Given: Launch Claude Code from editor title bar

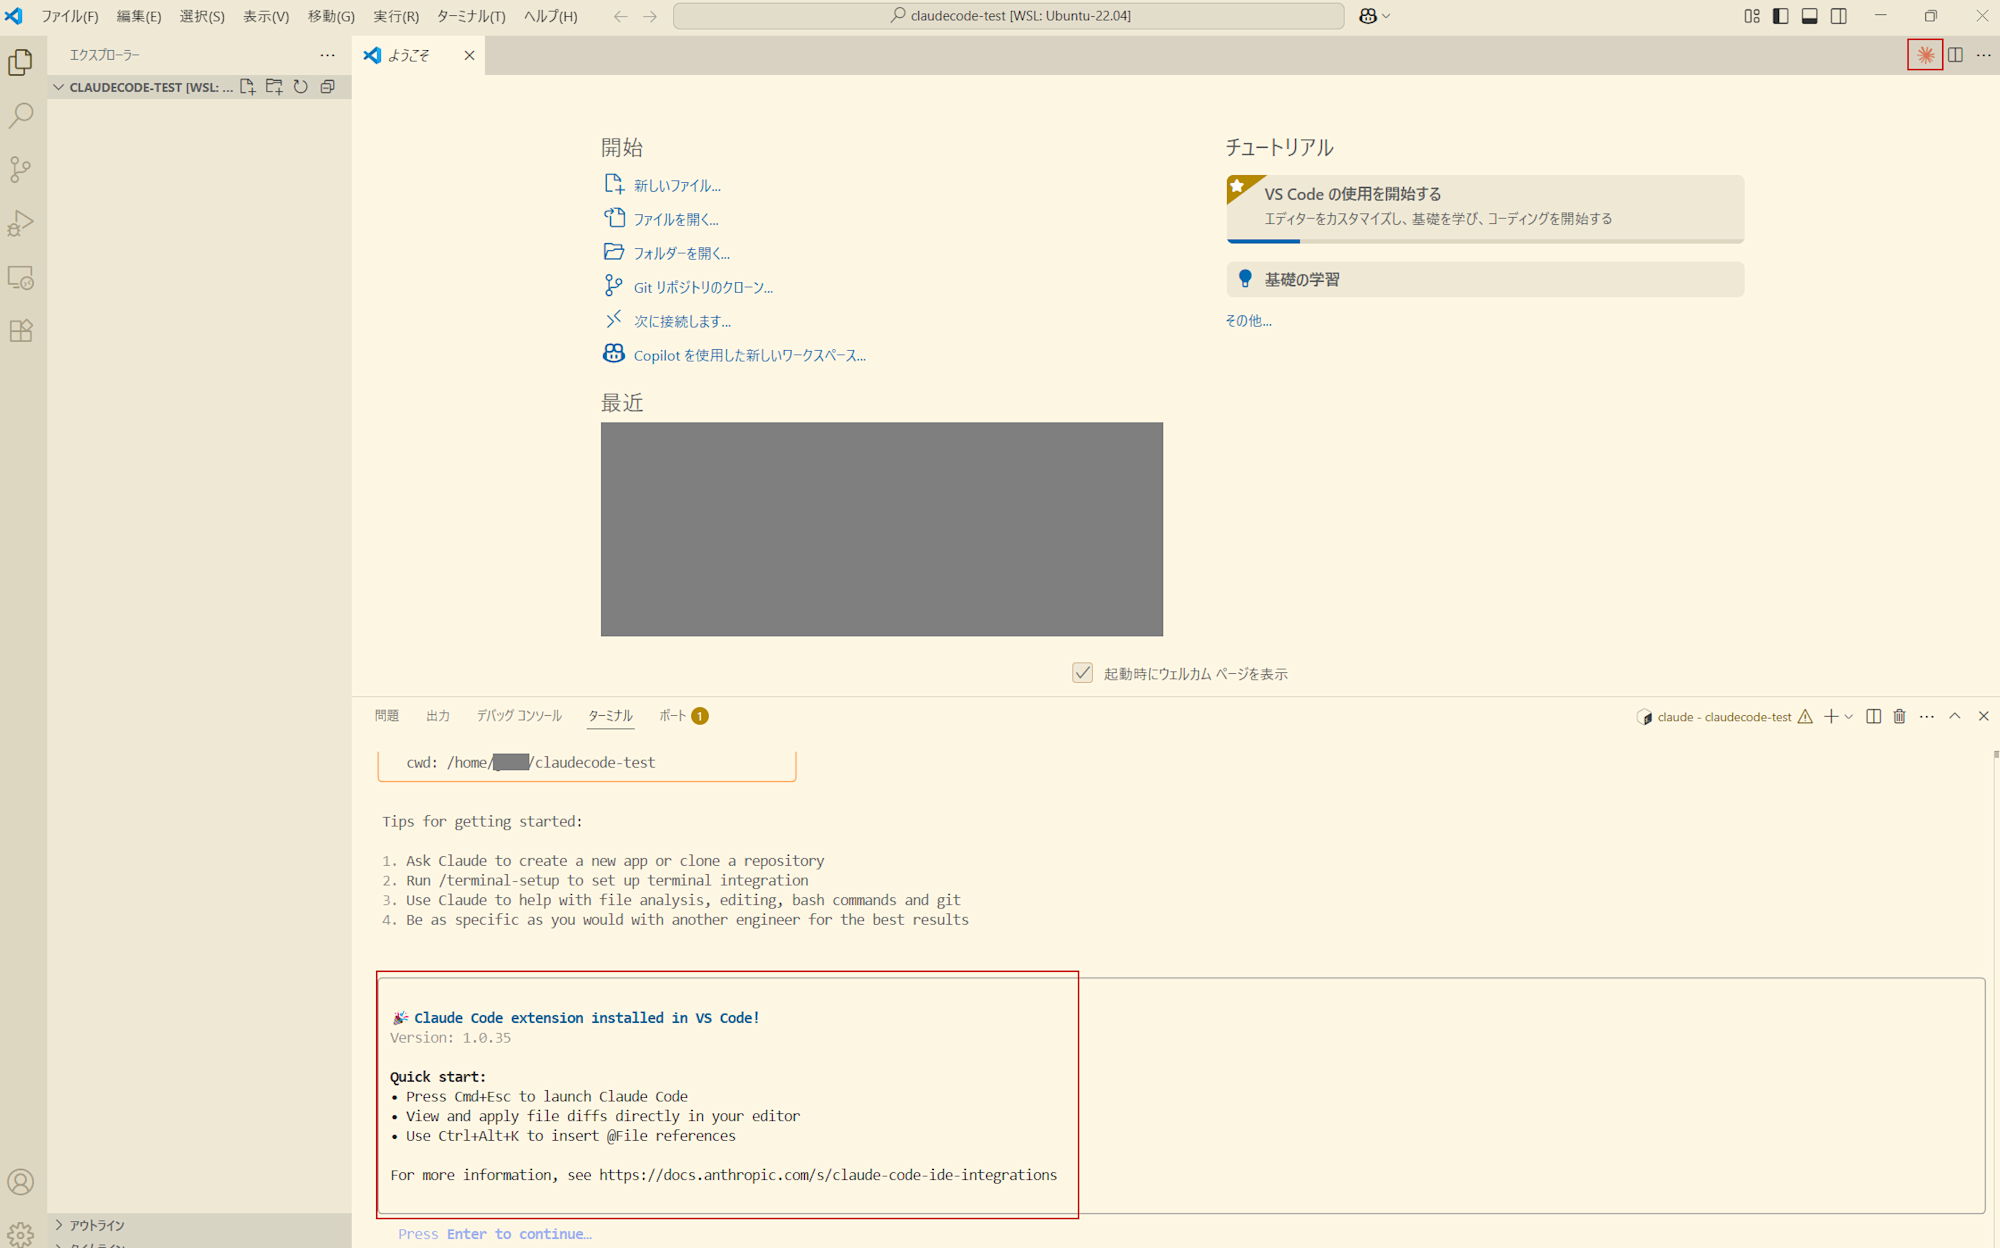Looking at the screenshot, I should pyautogui.click(x=1925, y=55).
